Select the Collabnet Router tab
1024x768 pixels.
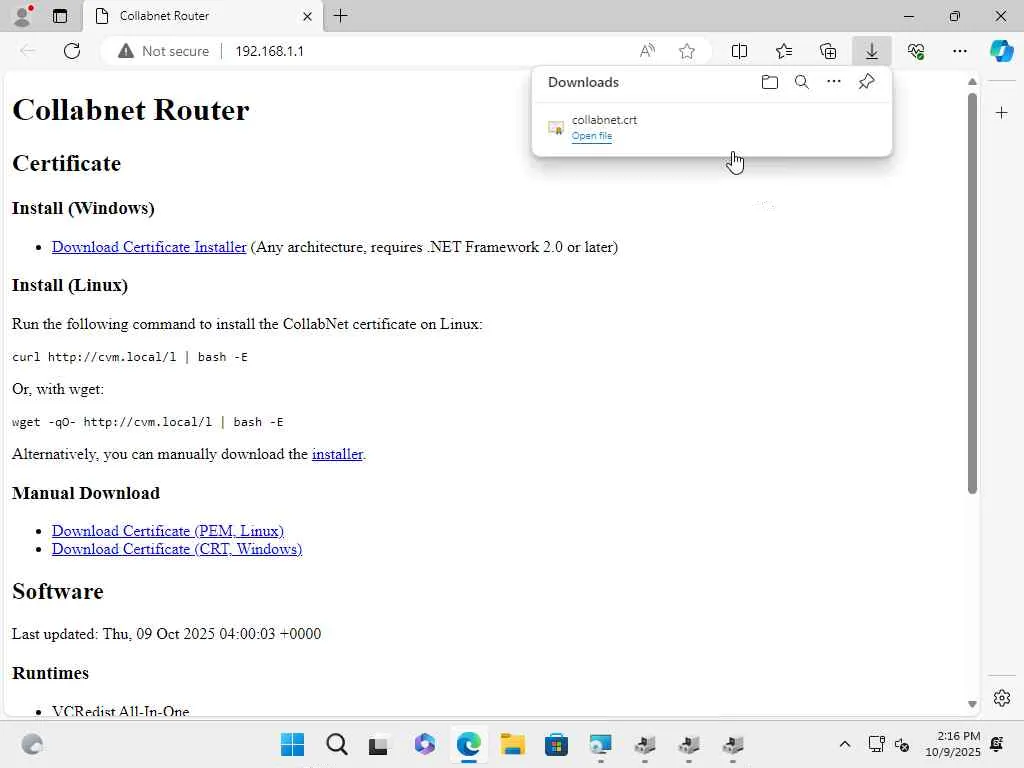tap(203, 16)
